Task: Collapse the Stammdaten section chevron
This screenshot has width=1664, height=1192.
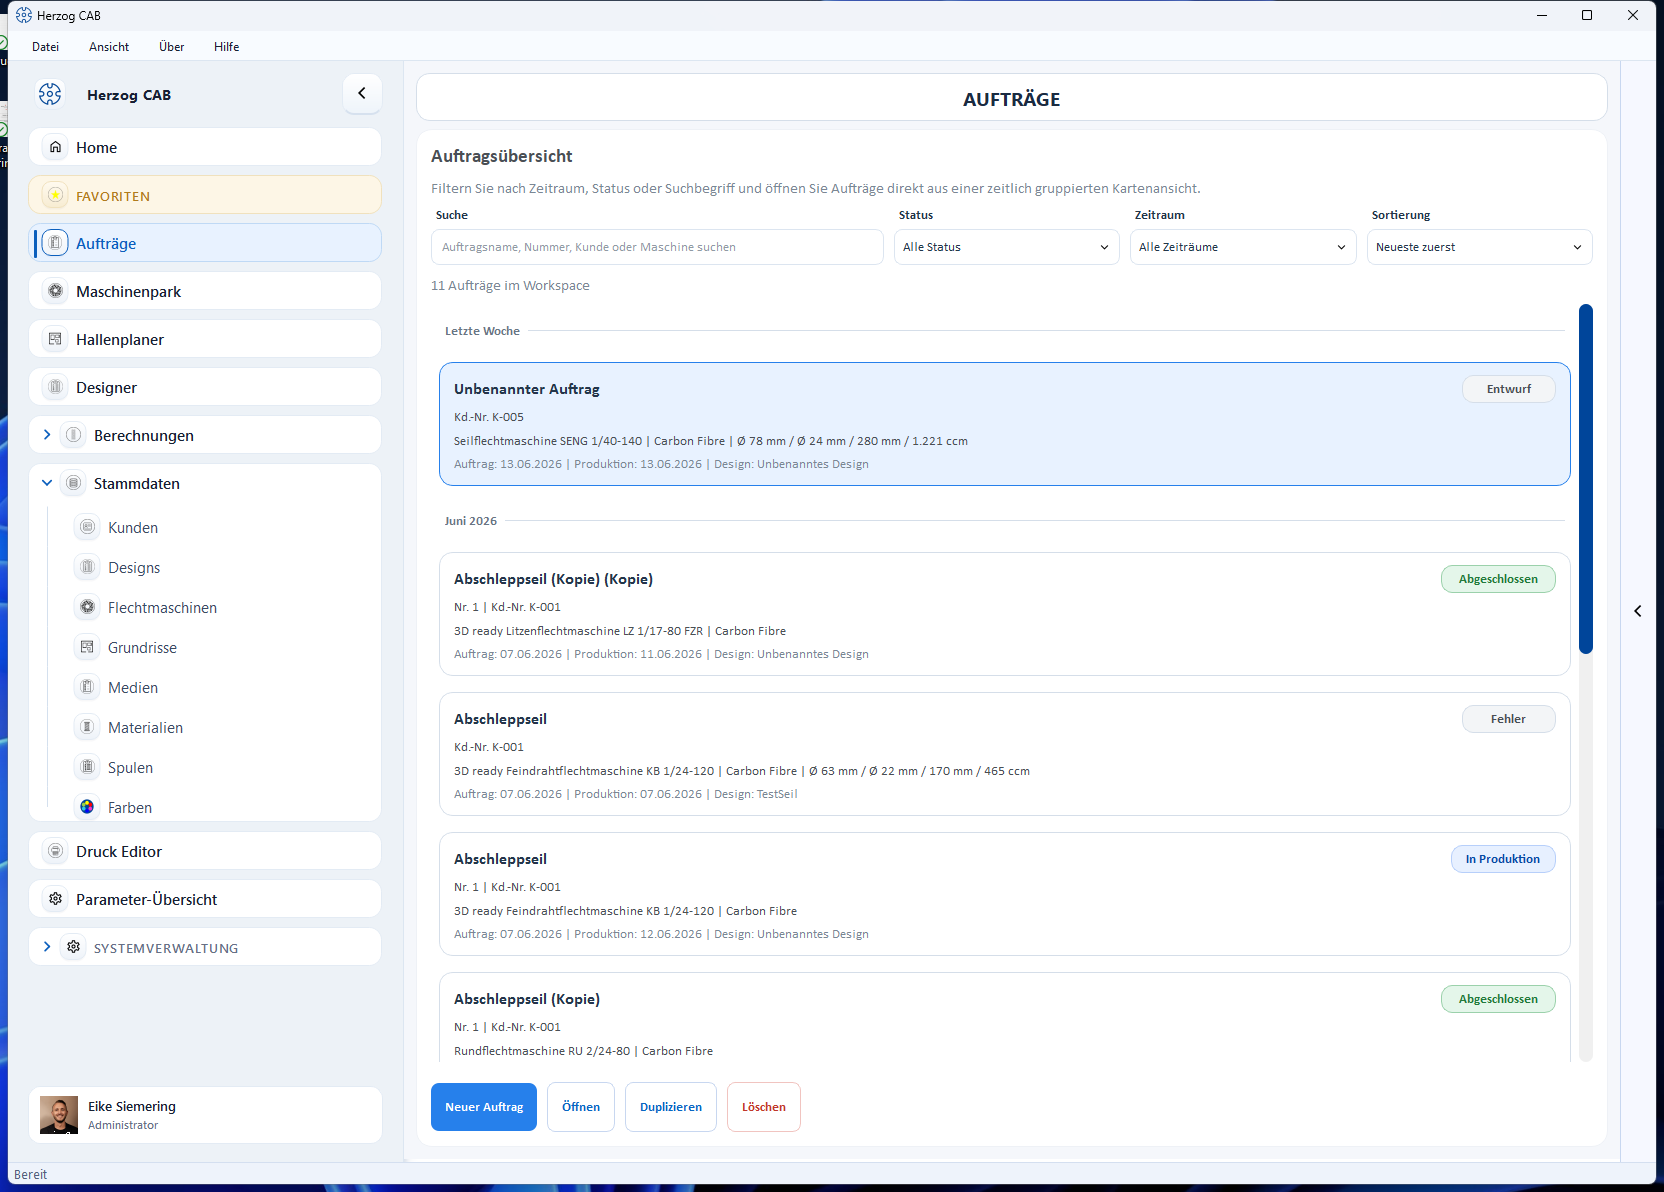Action: (47, 483)
